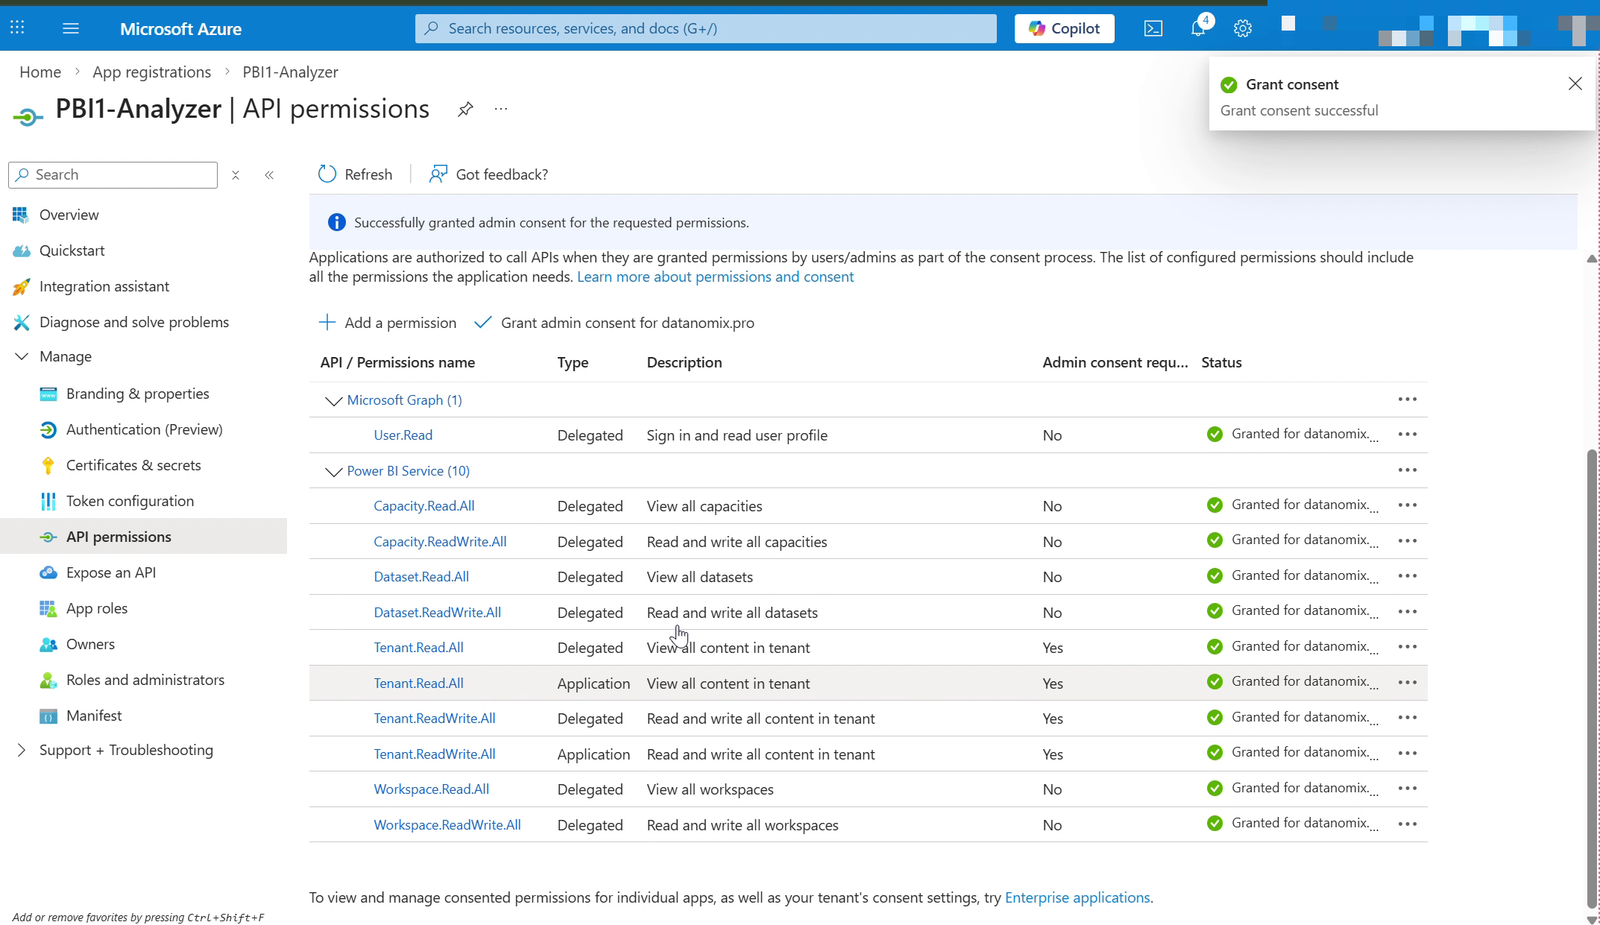Open more options ellipsis beside page title
This screenshot has width=1600, height=925.
501,109
